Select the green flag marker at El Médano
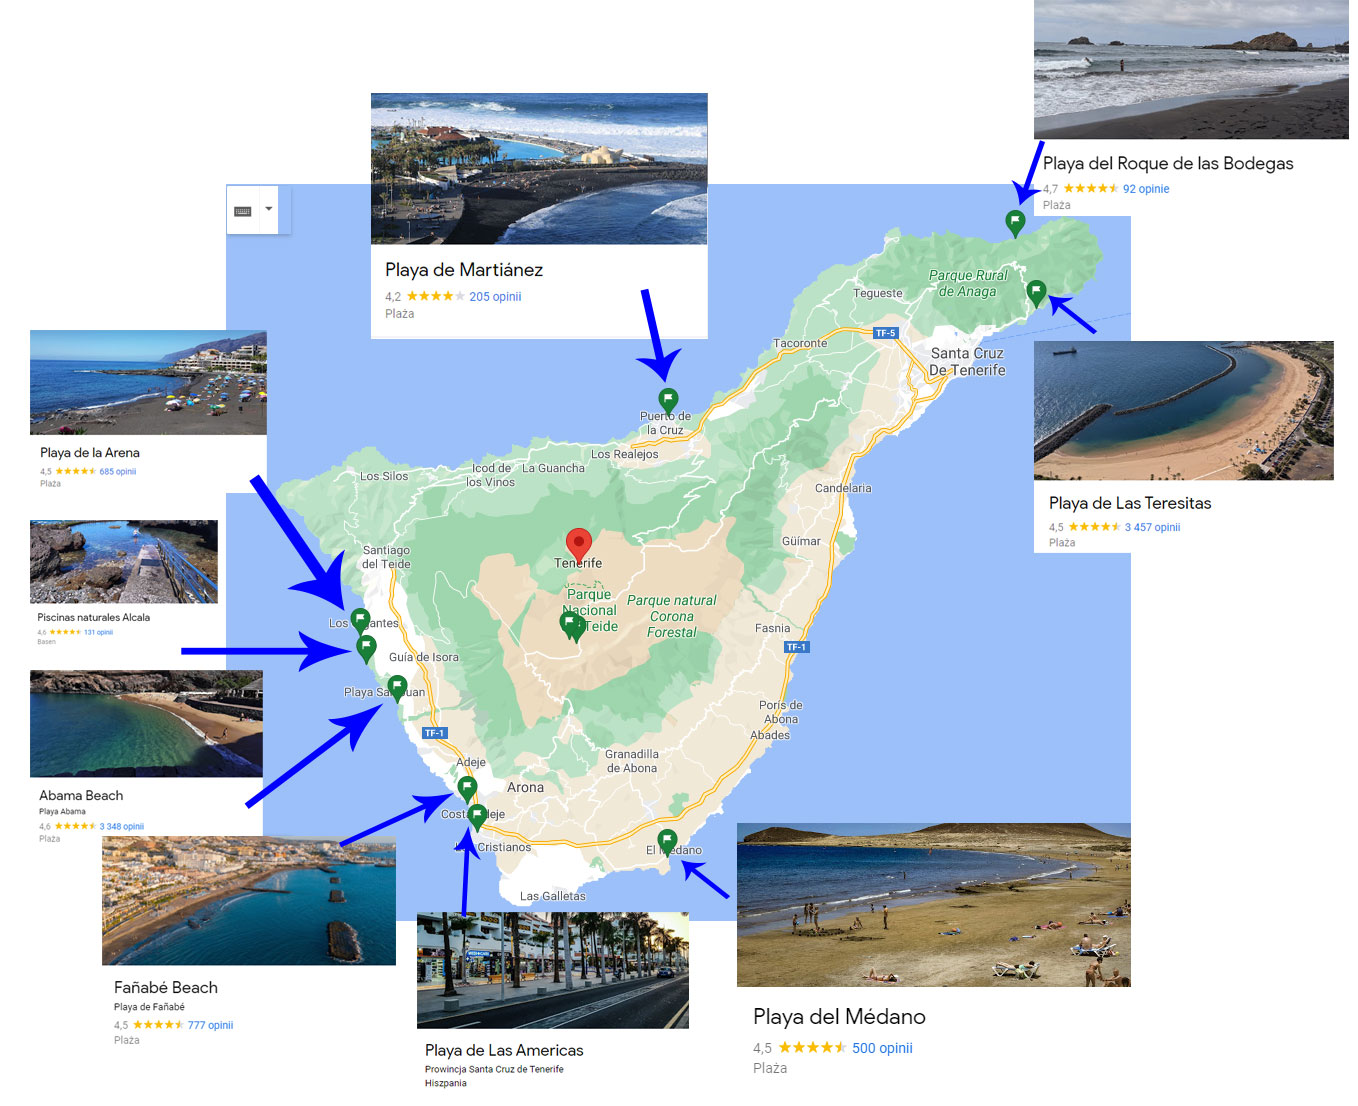The height and width of the screenshot is (1106, 1358). tap(667, 842)
